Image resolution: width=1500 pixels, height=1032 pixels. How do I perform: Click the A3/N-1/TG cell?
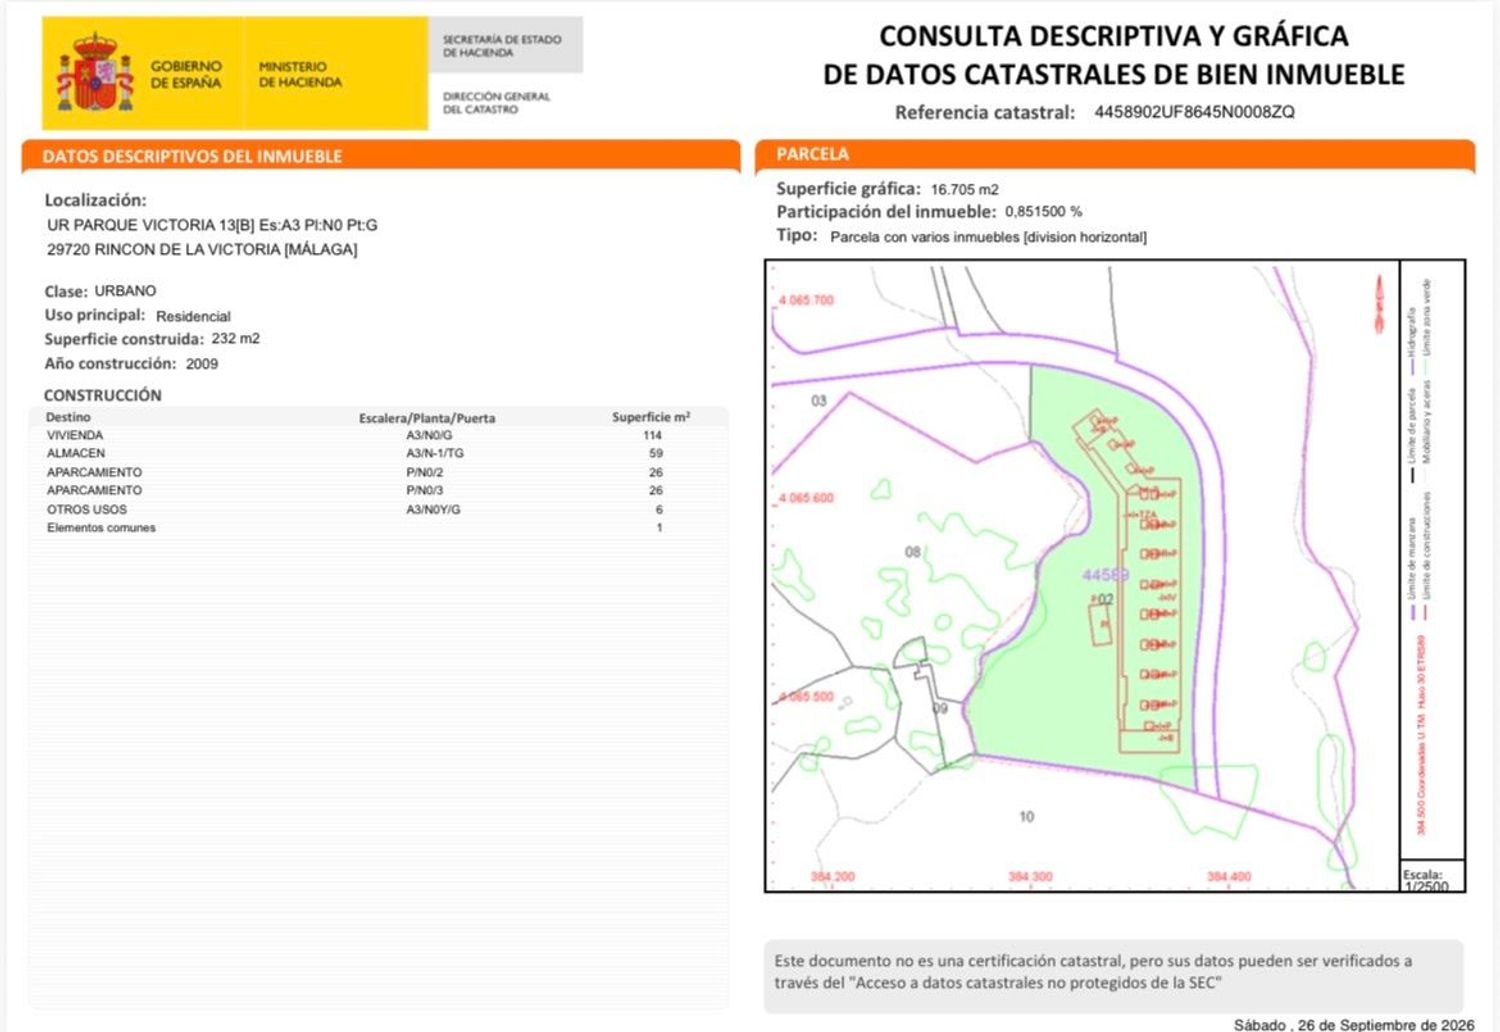[434, 453]
